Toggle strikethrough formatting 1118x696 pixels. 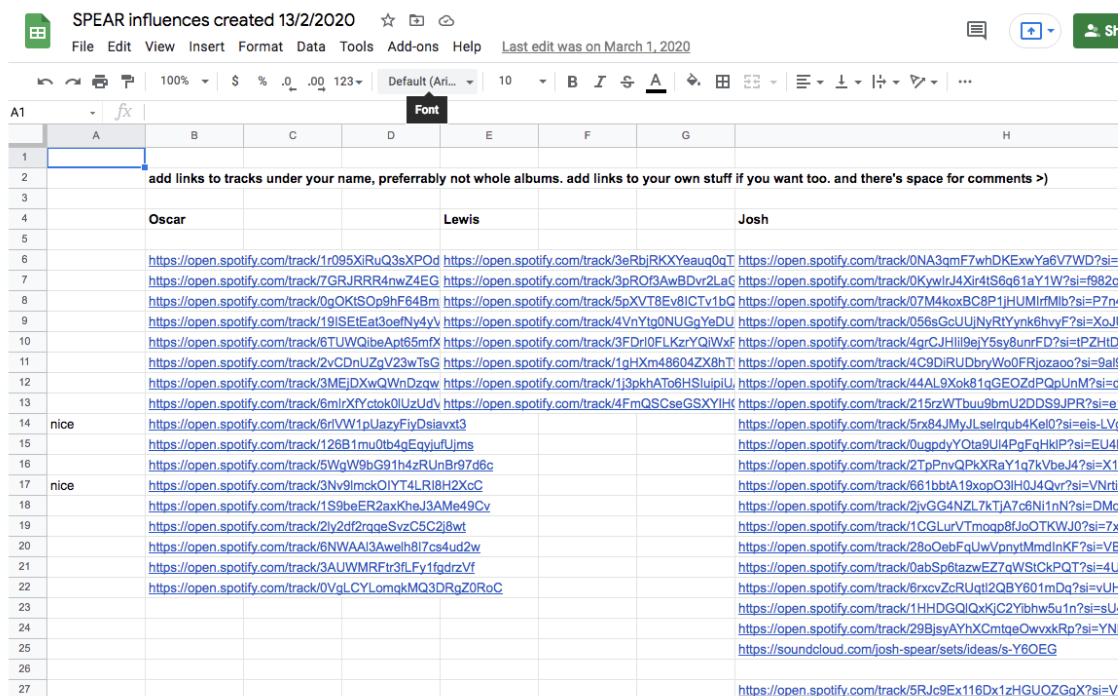click(627, 82)
